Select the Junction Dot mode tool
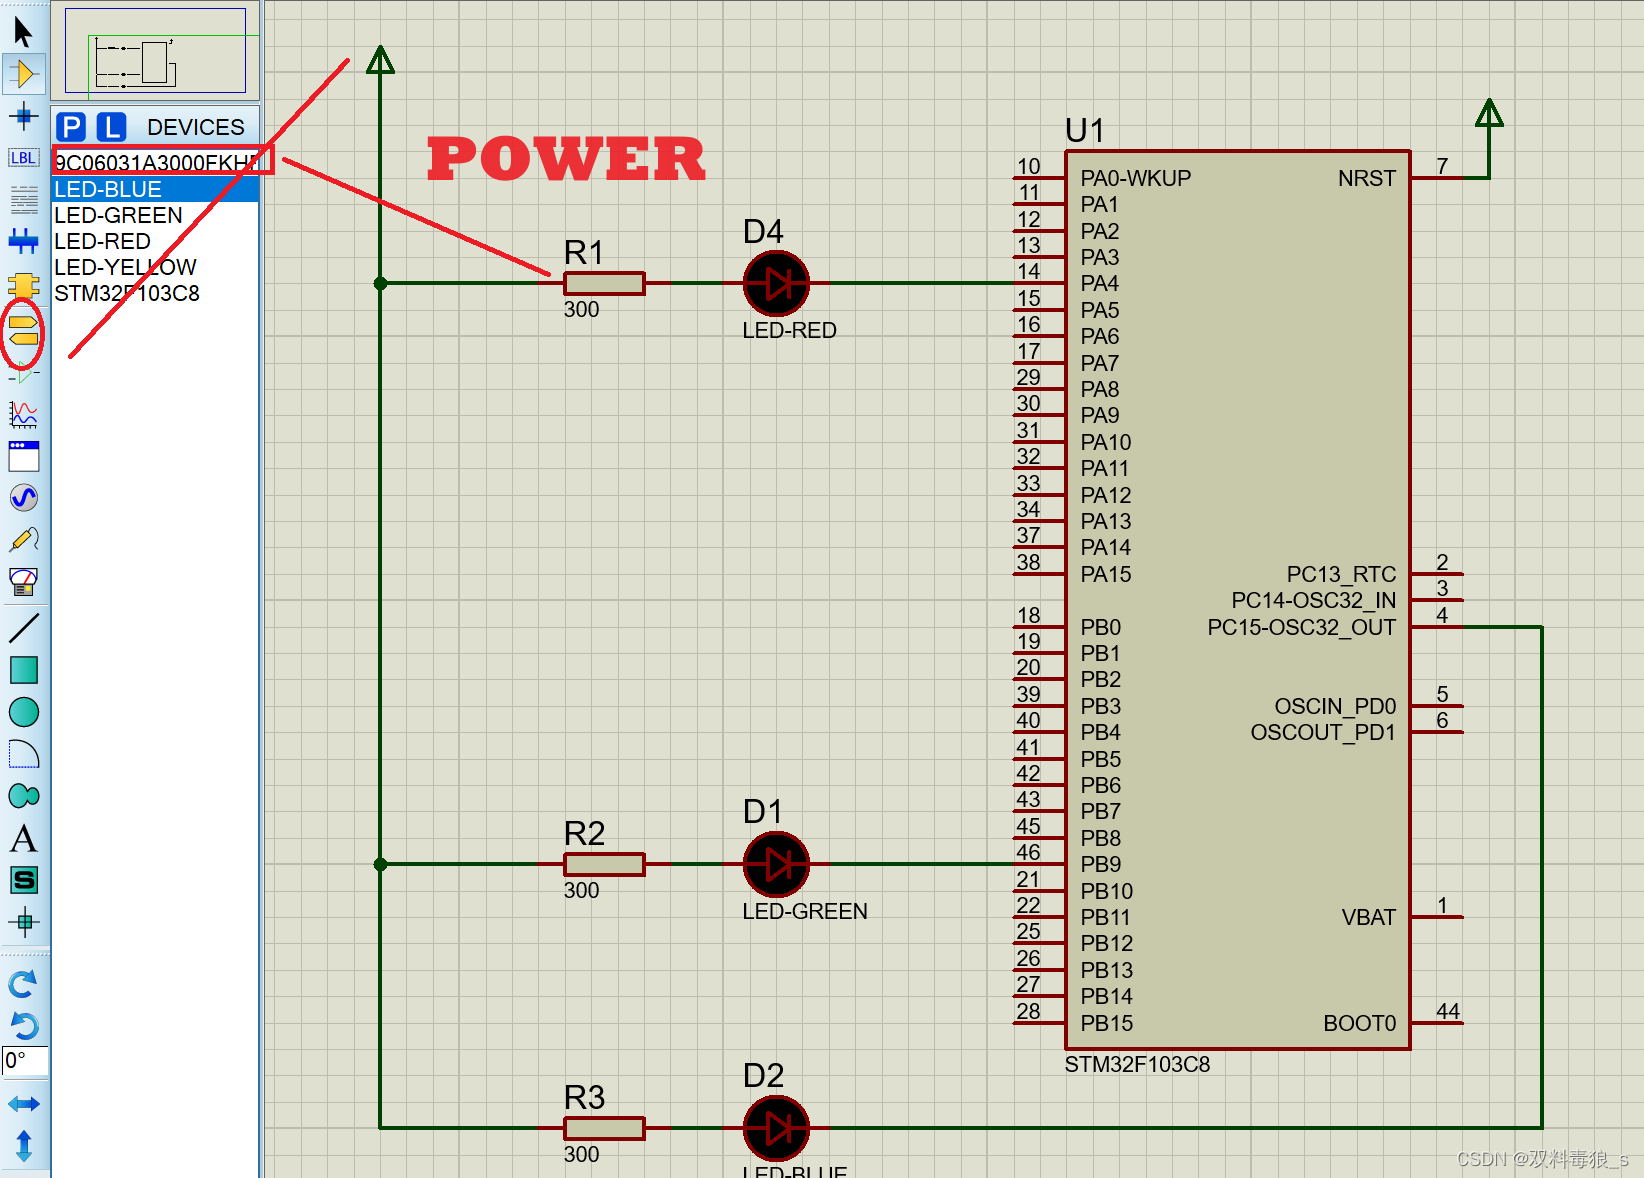Screen dimensions: 1644x1178 click(23, 116)
